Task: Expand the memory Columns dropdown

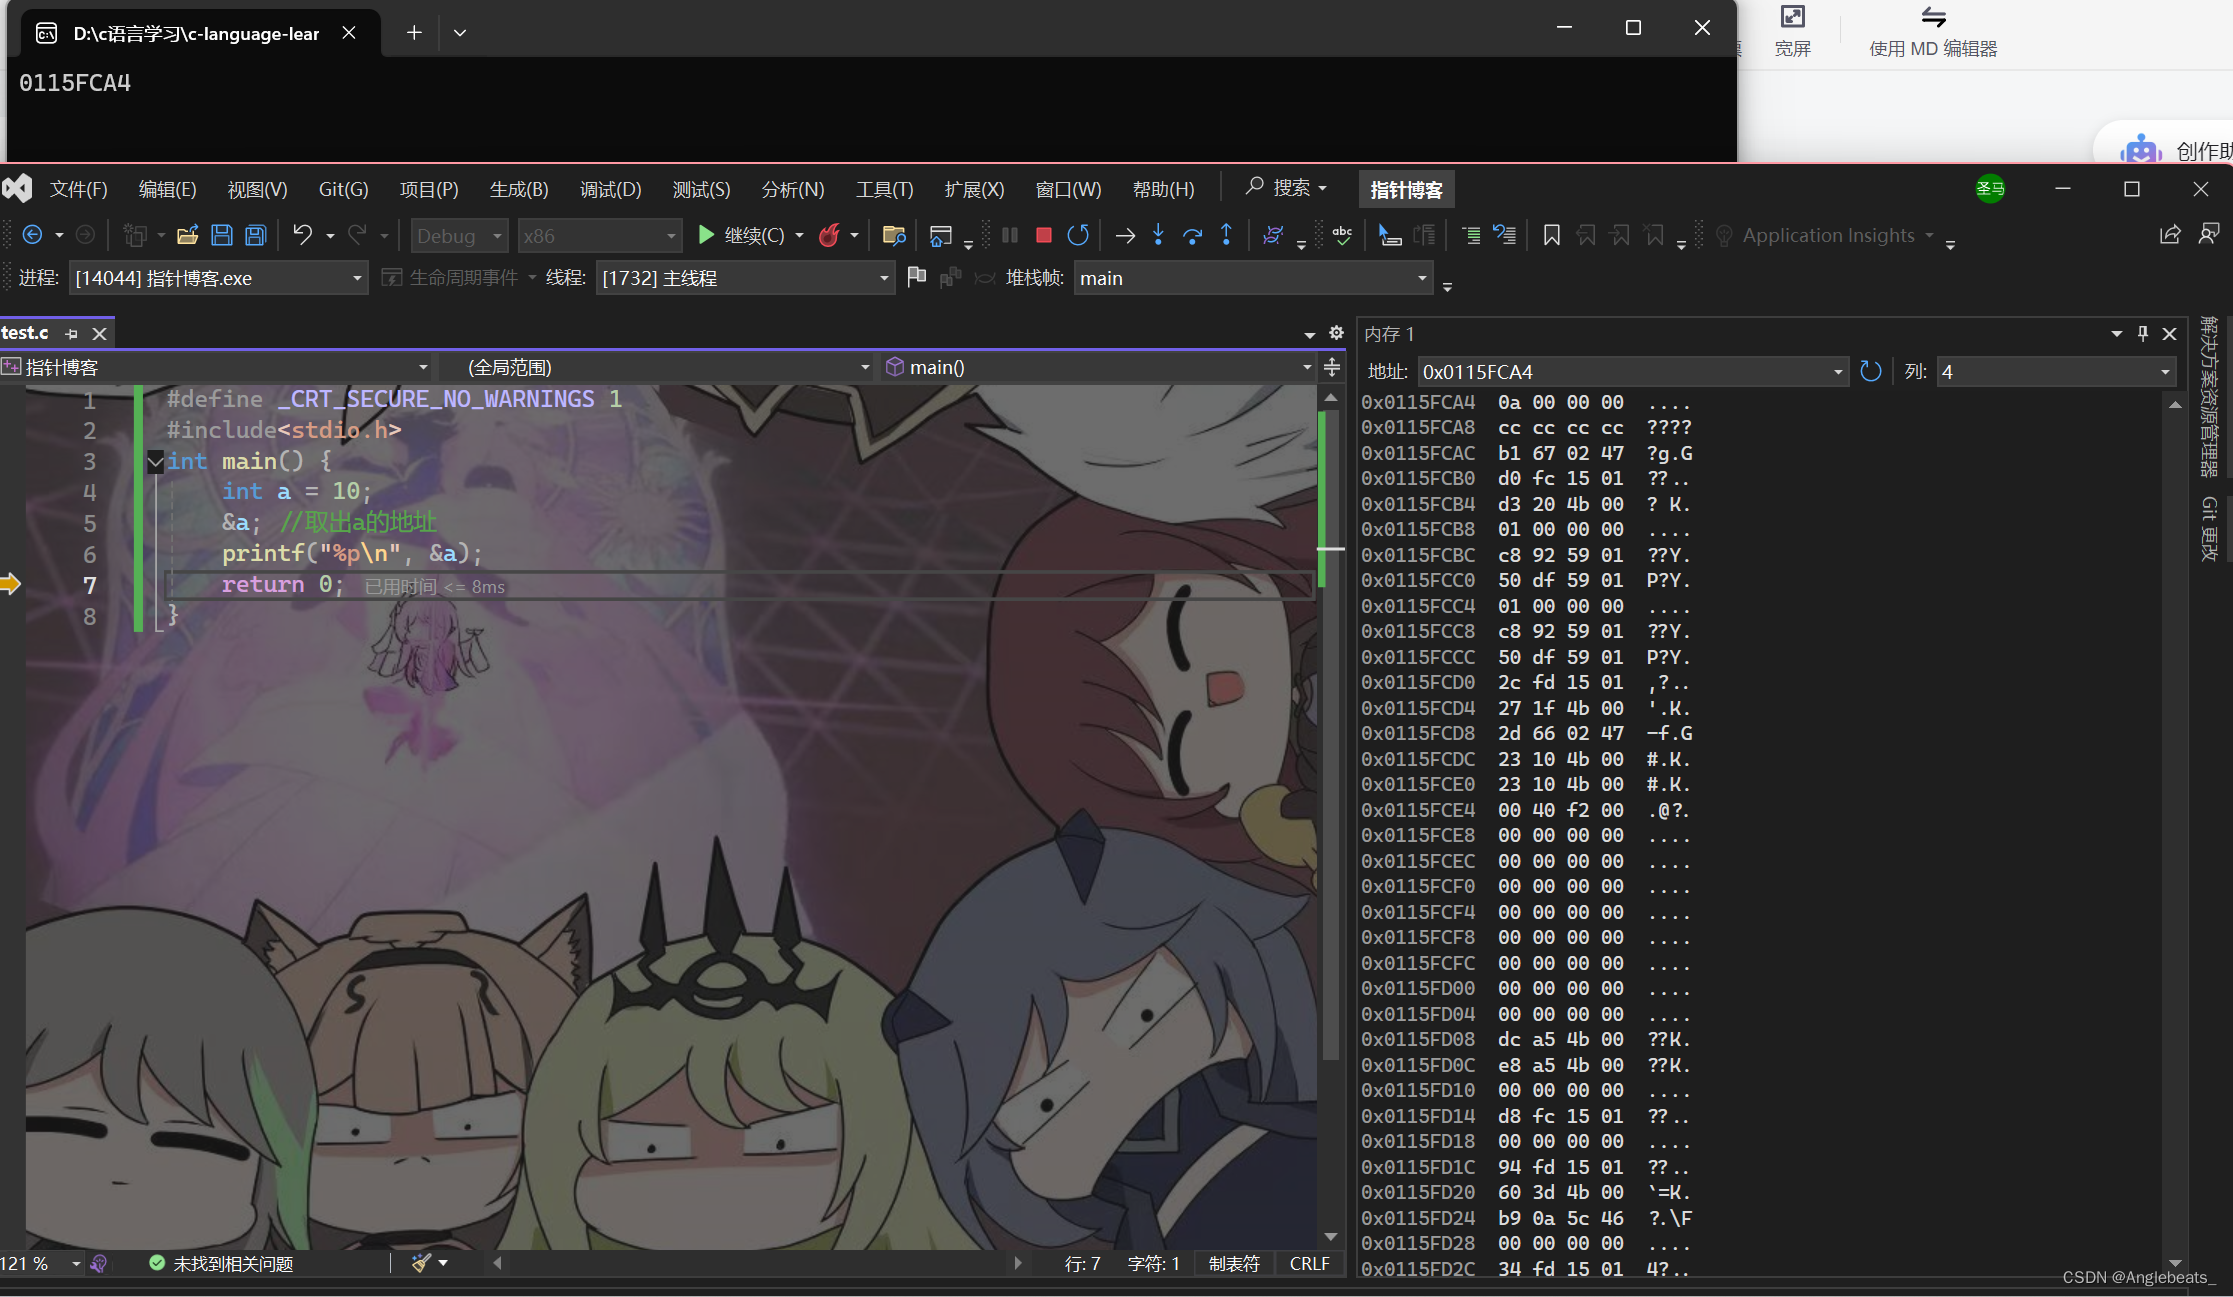Action: pyautogui.click(x=2165, y=372)
